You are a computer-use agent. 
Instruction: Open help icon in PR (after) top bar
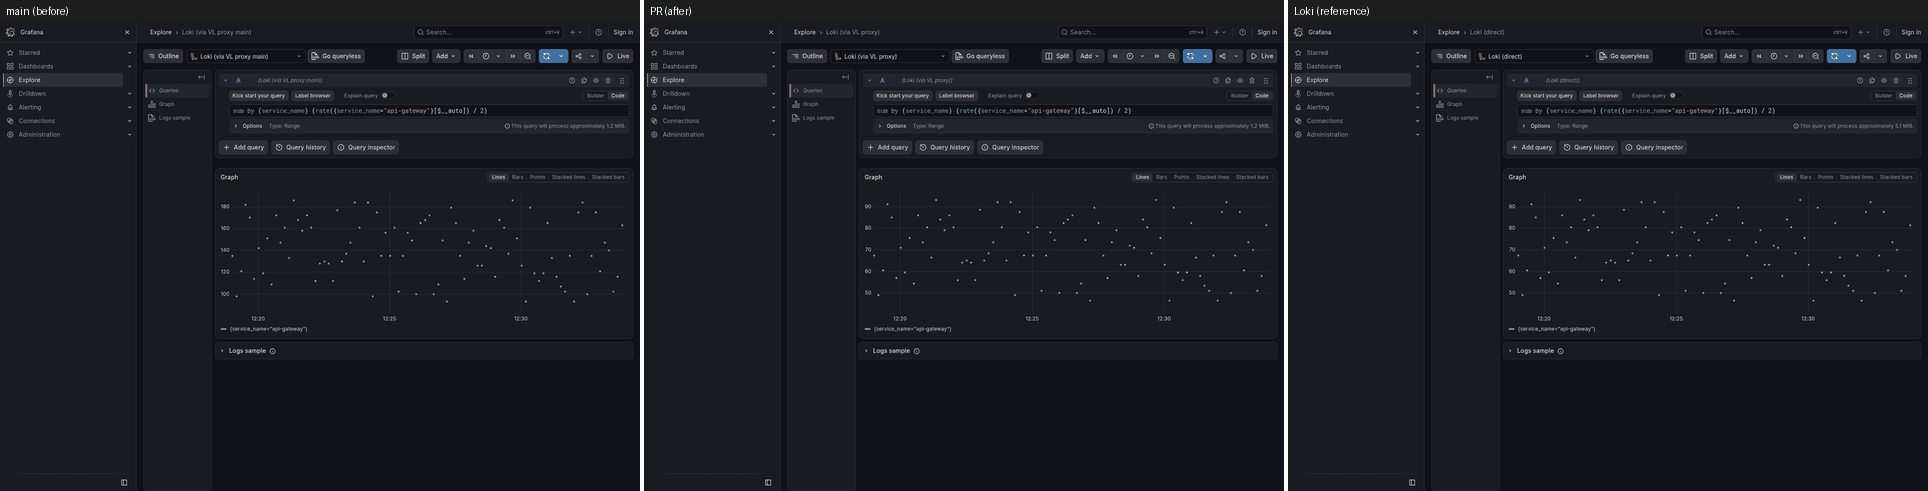coord(1243,32)
